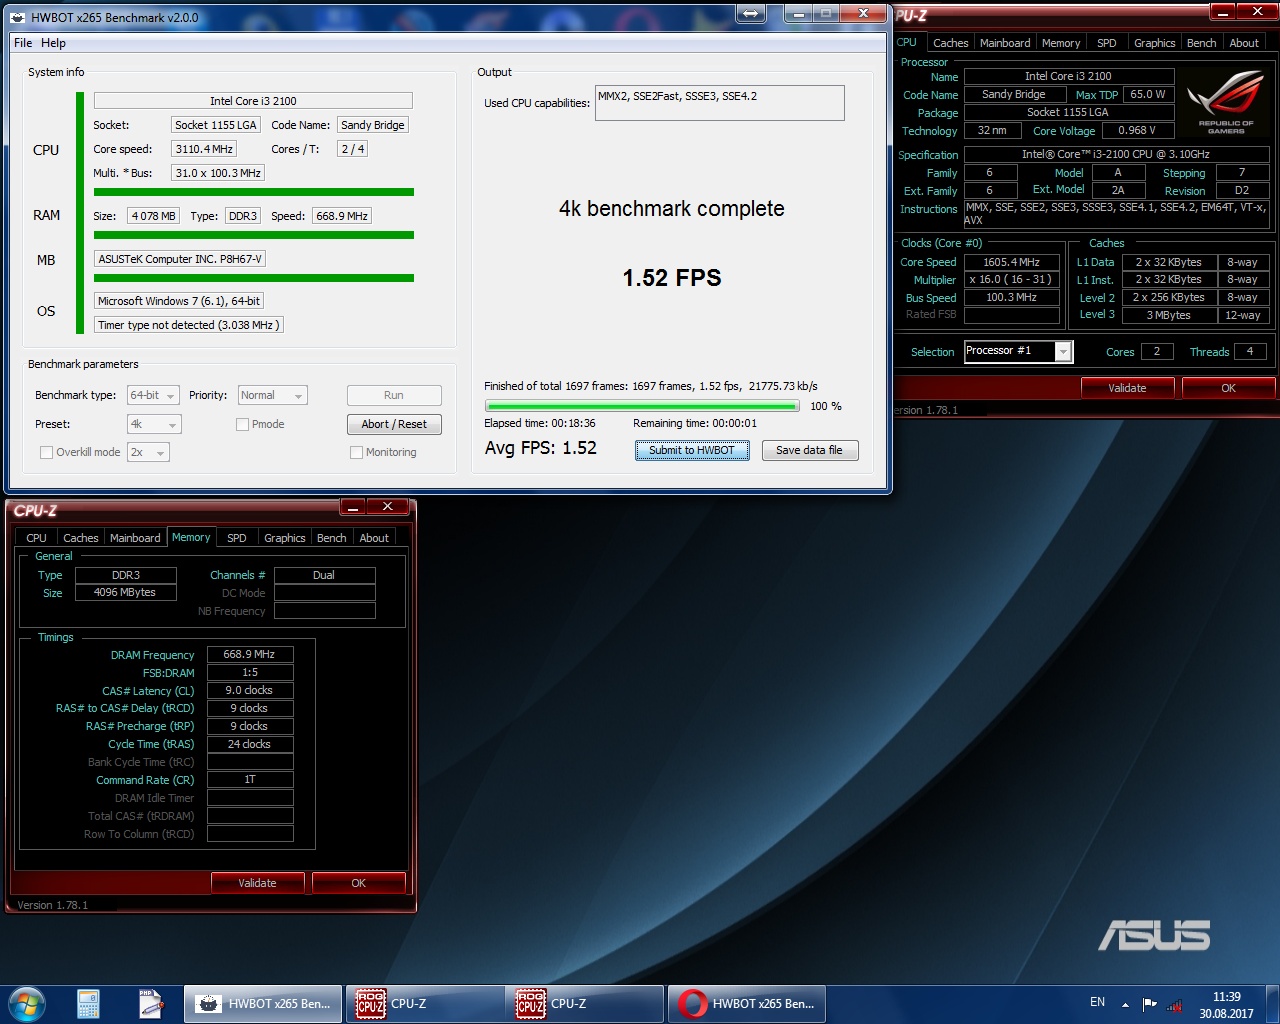Switch to Mainboard tab in memory CPU-Z
Screen dimensions: 1280x1024
pyautogui.click(x=135, y=538)
